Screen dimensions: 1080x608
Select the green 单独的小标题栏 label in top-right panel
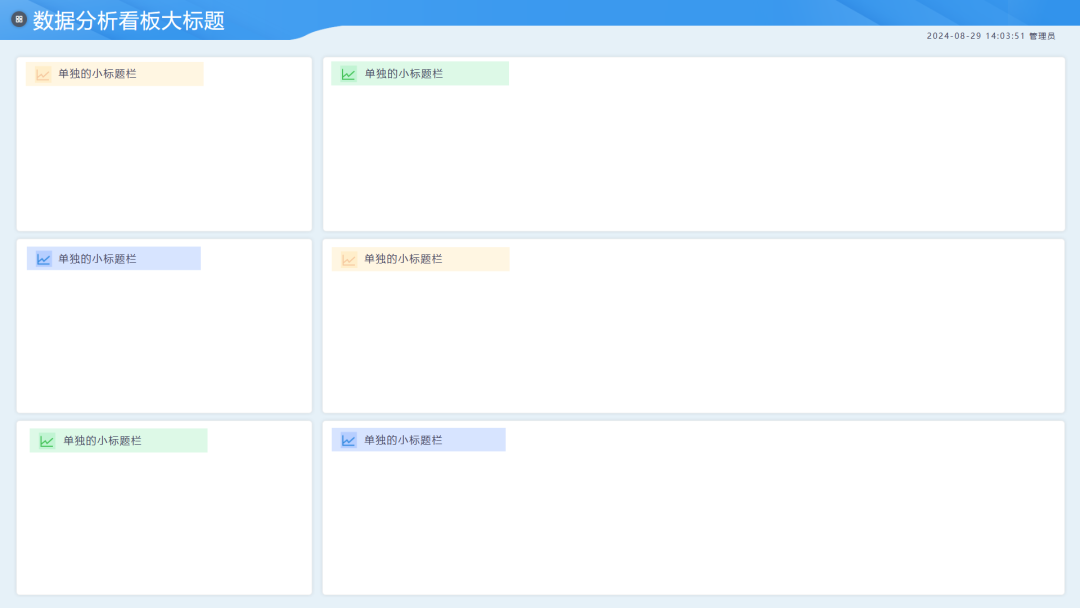[x=404, y=74]
